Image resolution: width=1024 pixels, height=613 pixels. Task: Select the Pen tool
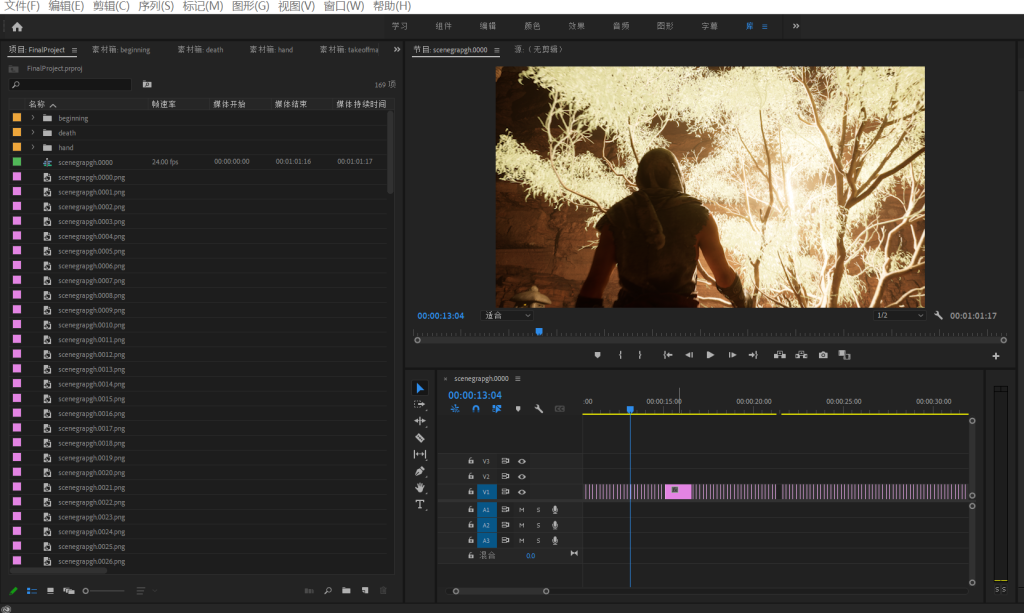coord(420,471)
